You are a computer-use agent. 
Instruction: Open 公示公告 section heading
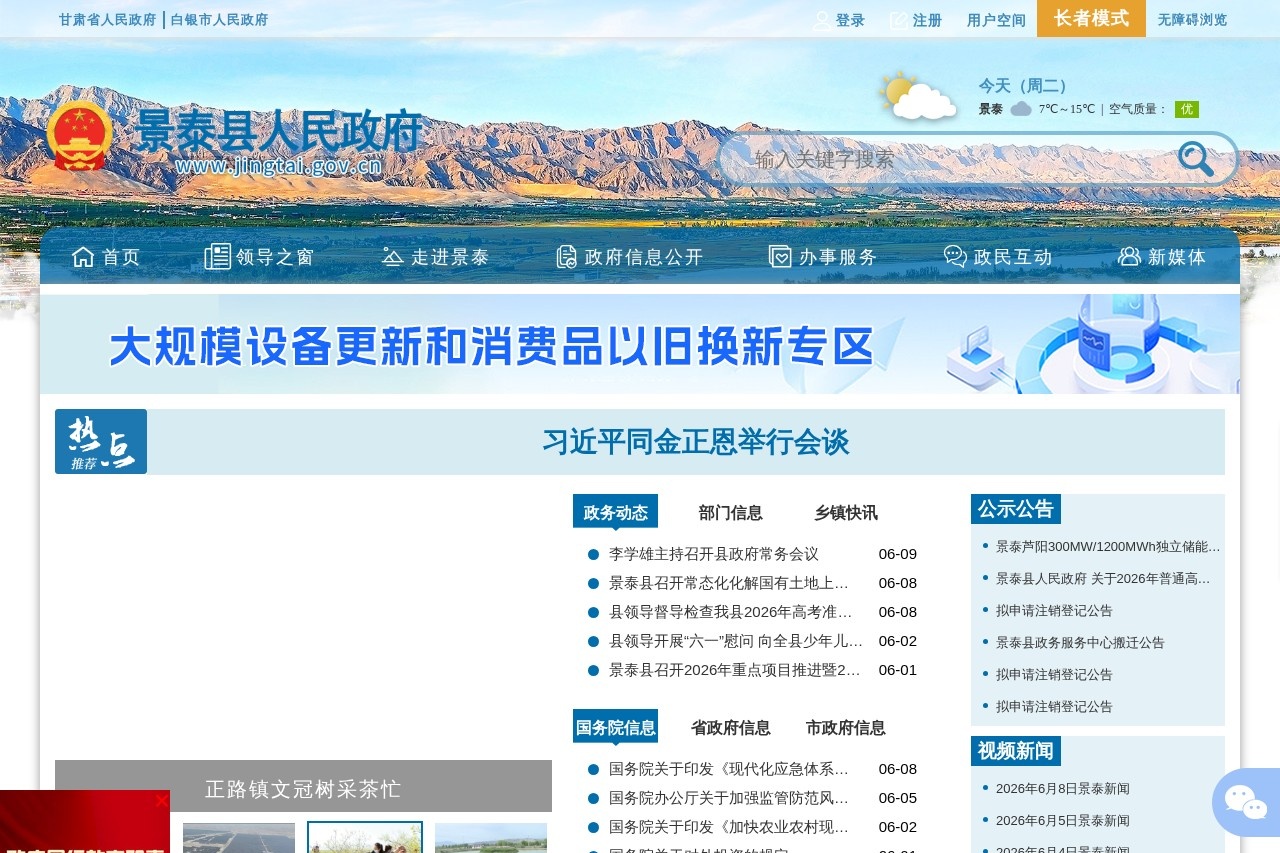1016,509
